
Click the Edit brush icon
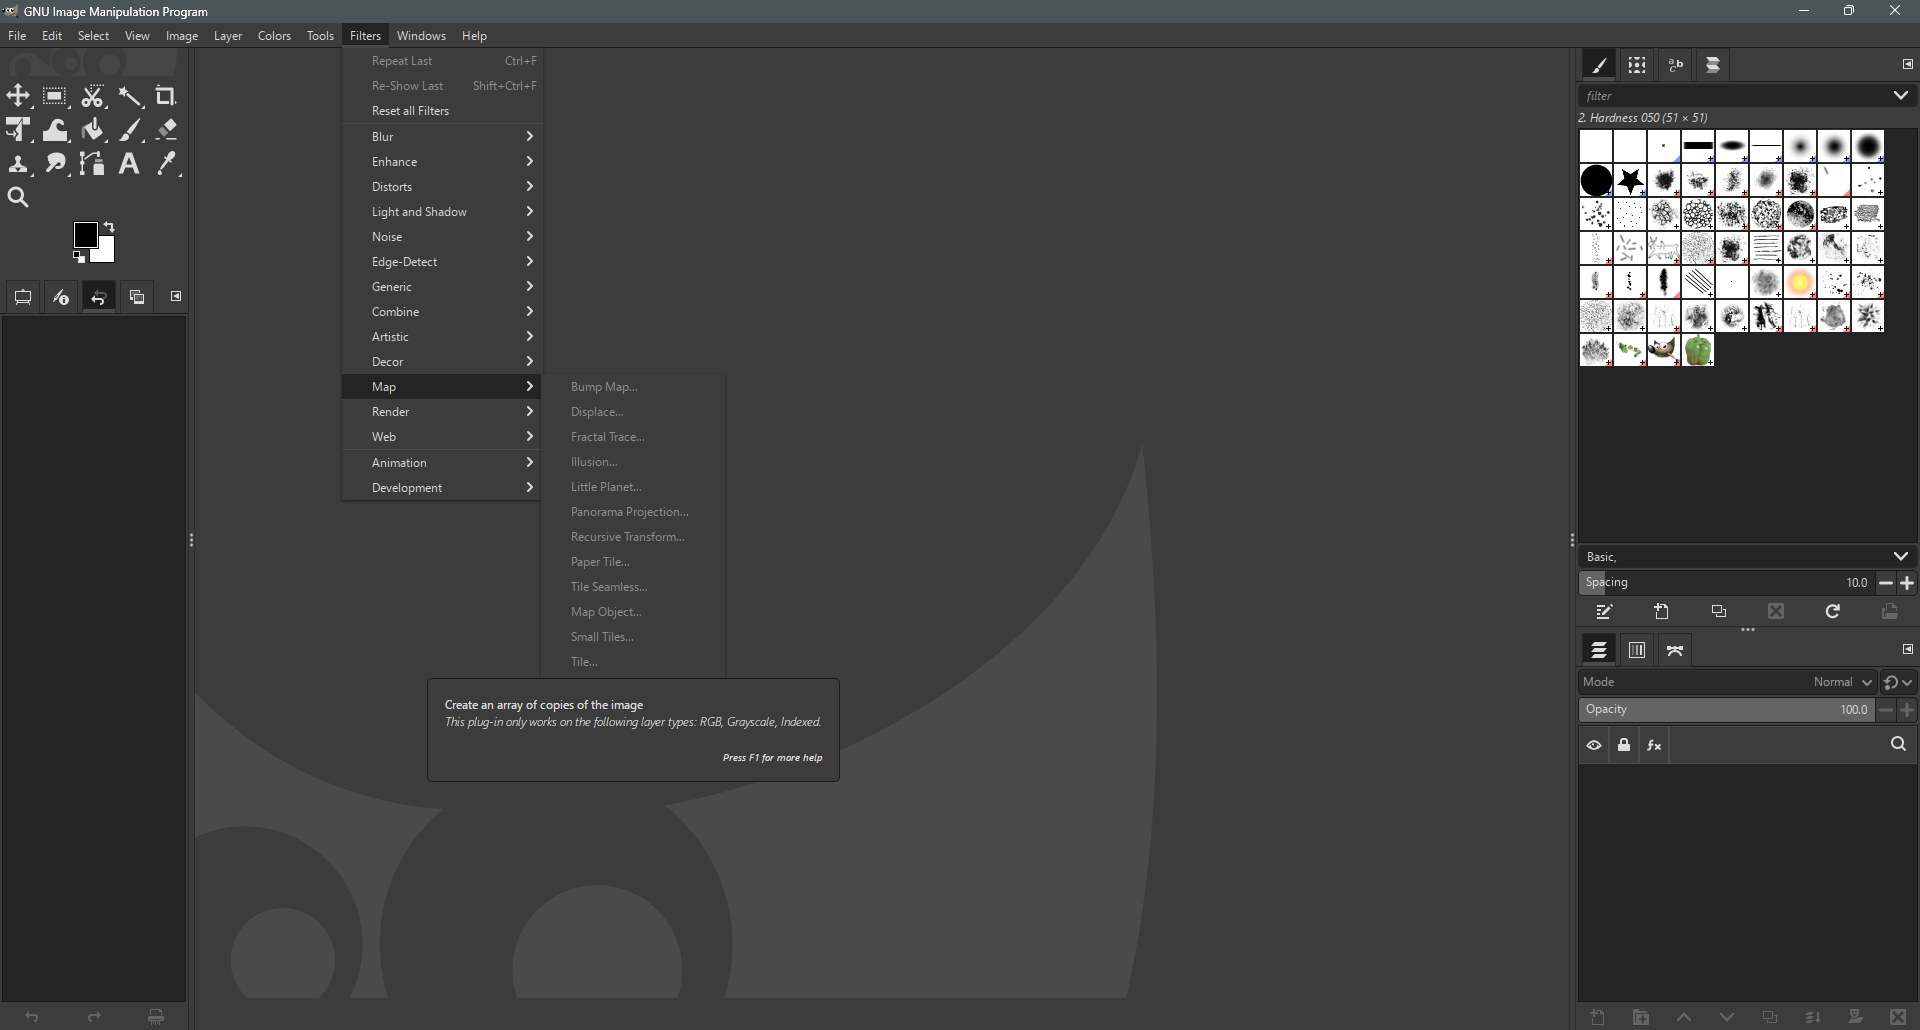1605,612
